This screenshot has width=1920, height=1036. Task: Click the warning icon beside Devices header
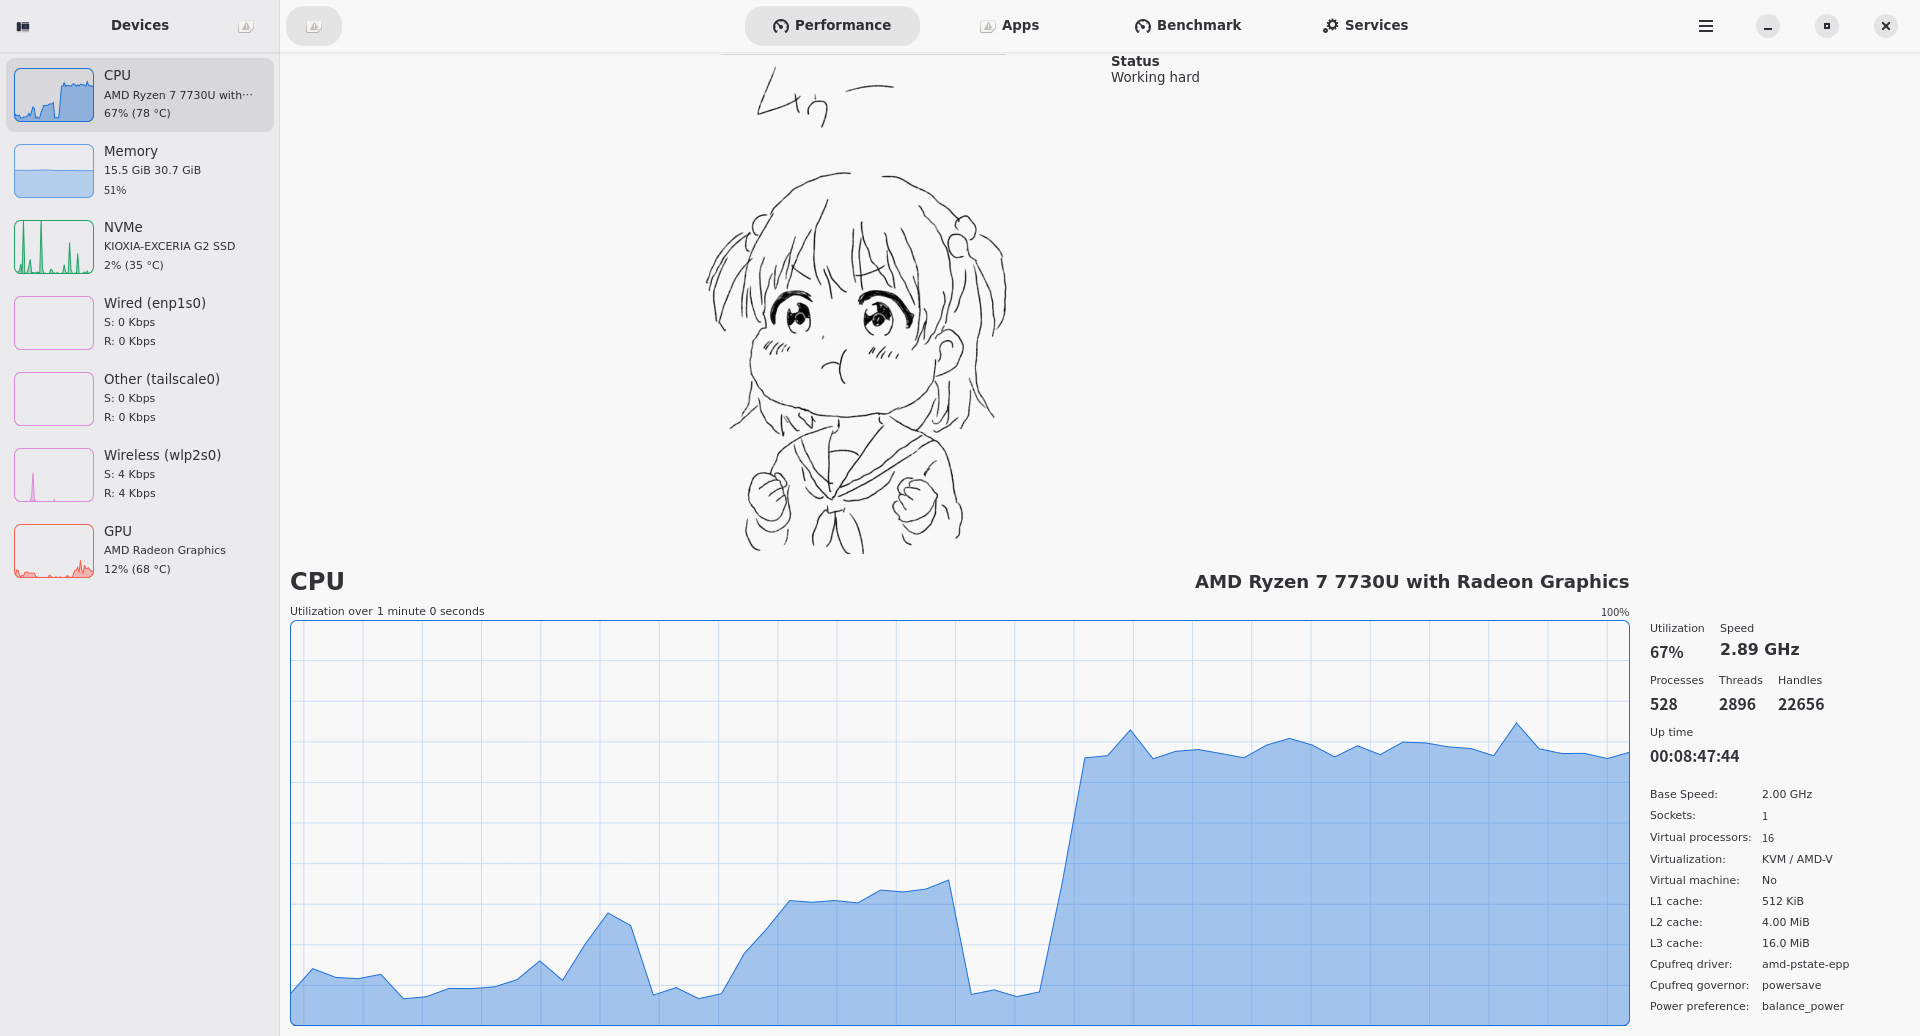click(245, 26)
